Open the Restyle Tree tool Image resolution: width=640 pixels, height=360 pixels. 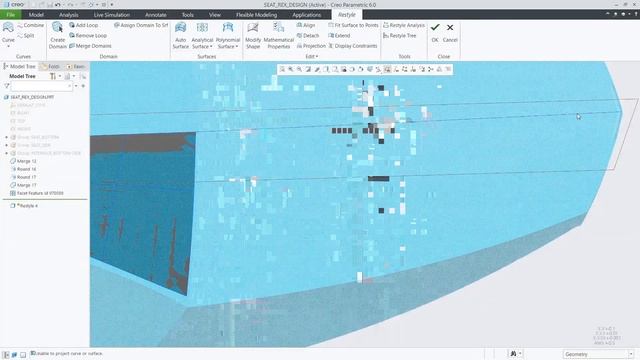click(x=400, y=36)
